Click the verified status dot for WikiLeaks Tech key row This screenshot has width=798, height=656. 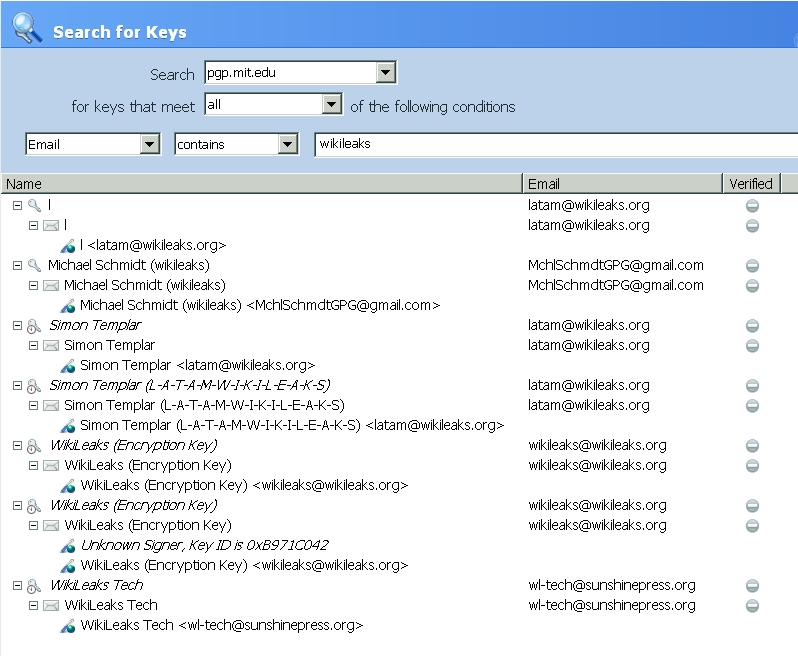tap(752, 586)
